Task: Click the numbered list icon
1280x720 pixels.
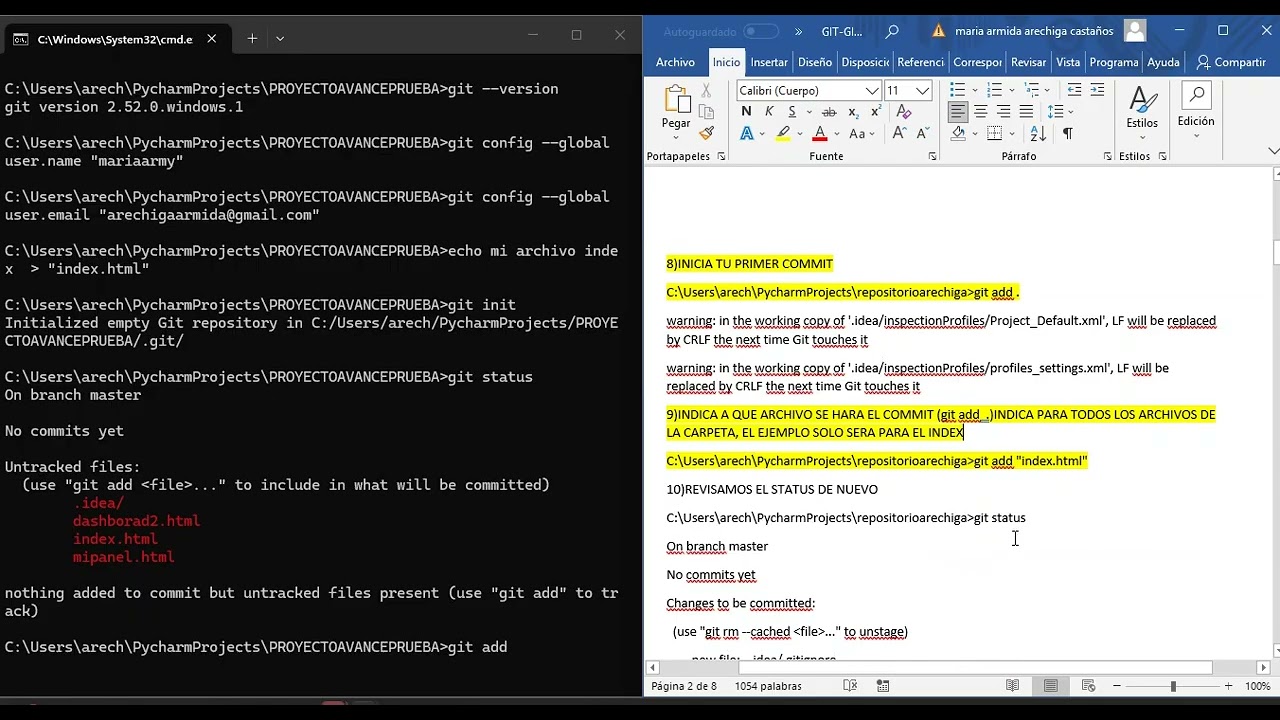Action: (994, 90)
